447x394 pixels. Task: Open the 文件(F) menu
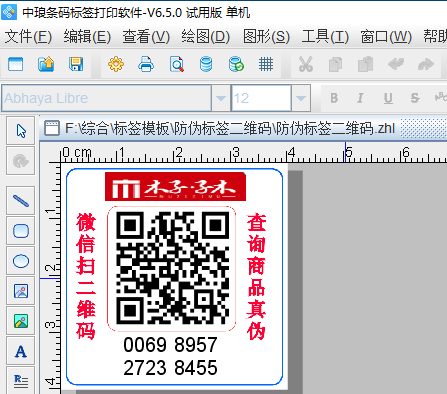(28, 36)
